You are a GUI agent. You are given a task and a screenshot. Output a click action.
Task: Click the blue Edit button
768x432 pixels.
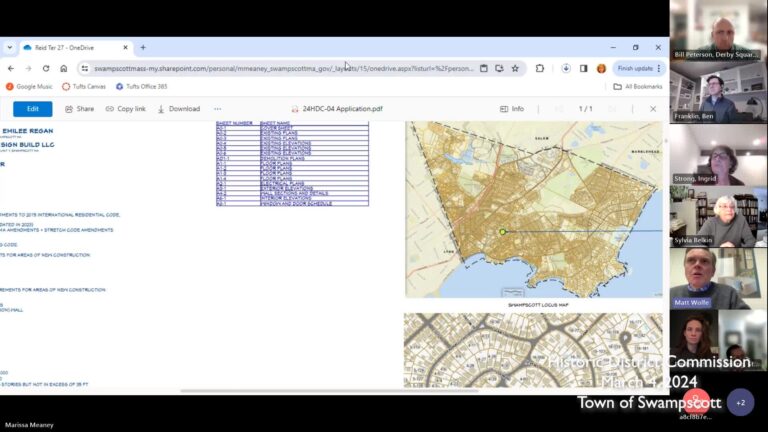[x=32, y=109]
